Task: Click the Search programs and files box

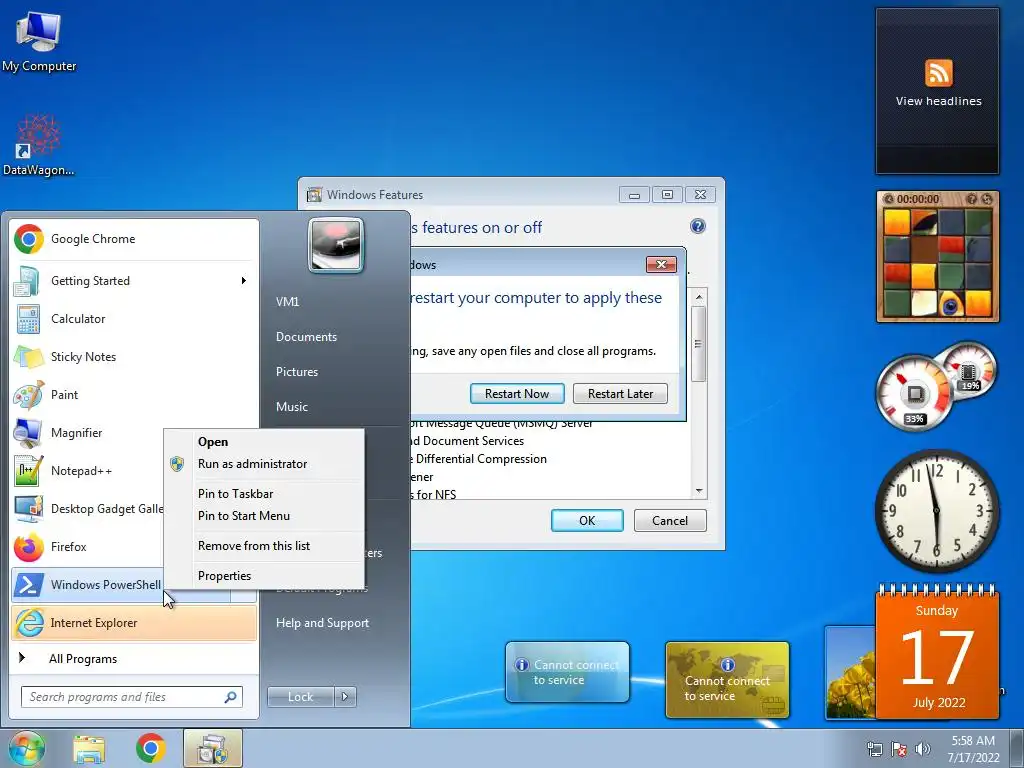Action: [131, 697]
